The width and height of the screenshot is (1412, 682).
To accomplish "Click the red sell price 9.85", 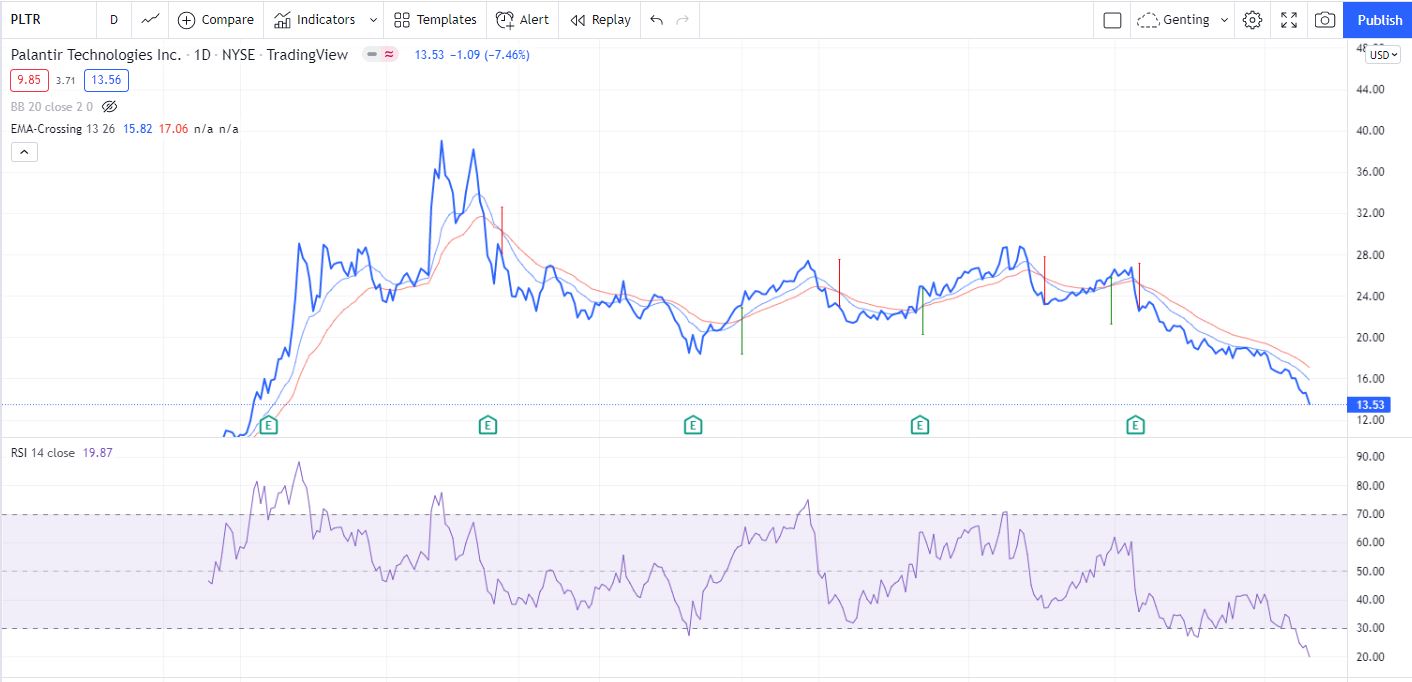I will pyautogui.click(x=29, y=81).
